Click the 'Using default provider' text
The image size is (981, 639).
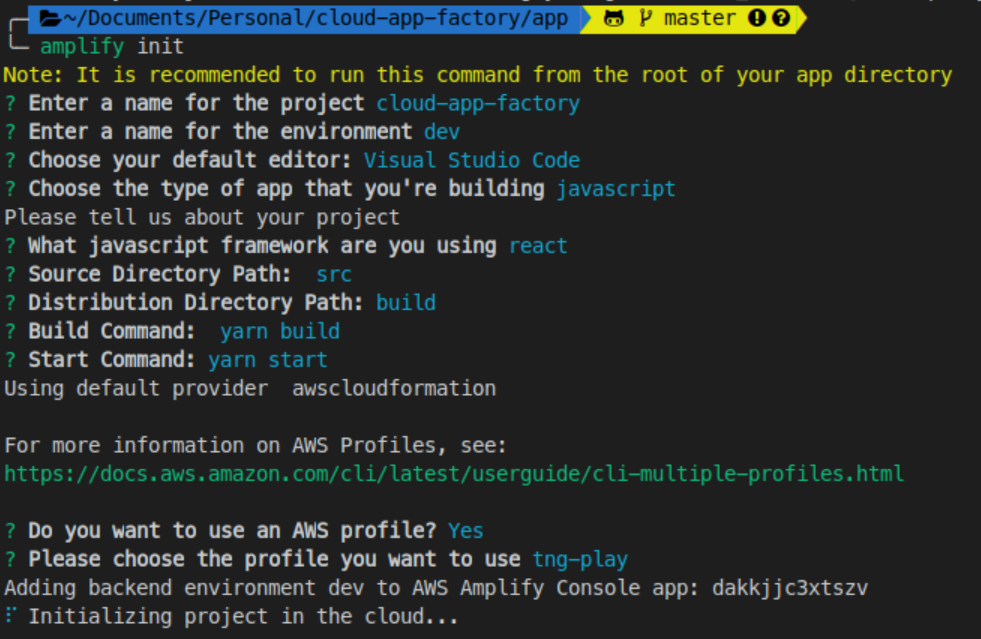pyautogui.click(x=136, y=389)
